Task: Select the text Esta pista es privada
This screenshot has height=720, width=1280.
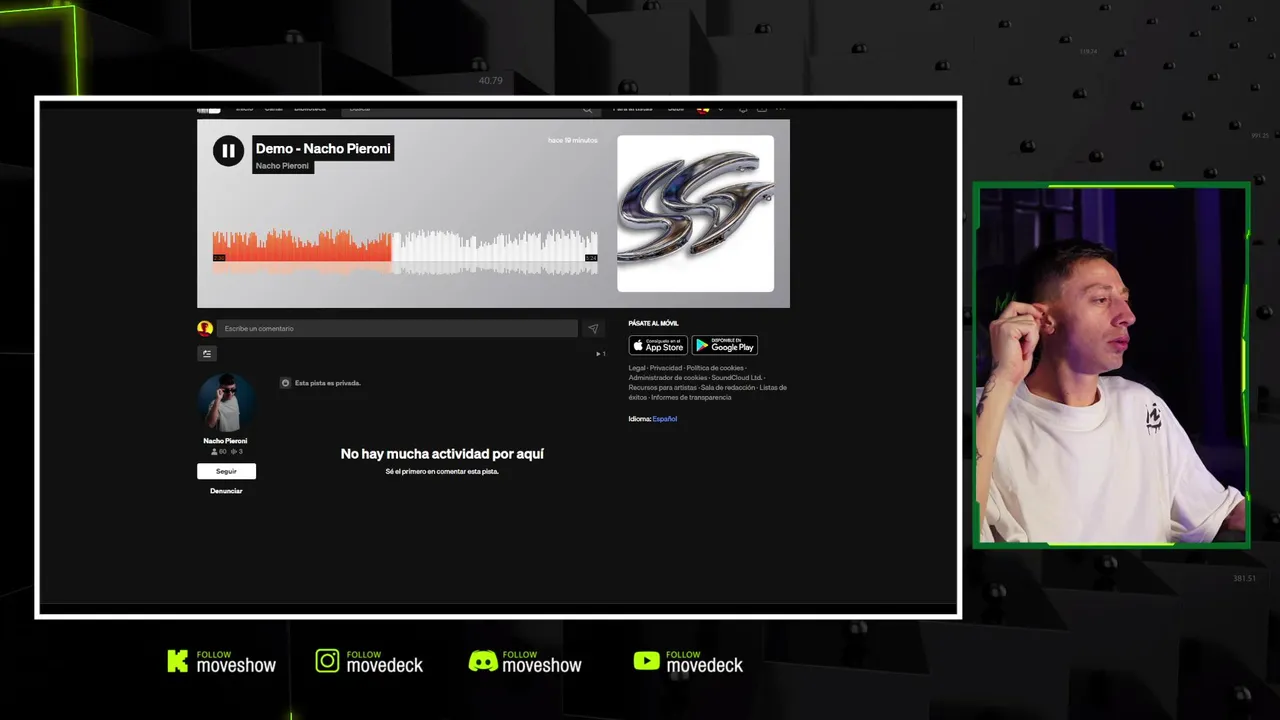Action: point(327,383)
